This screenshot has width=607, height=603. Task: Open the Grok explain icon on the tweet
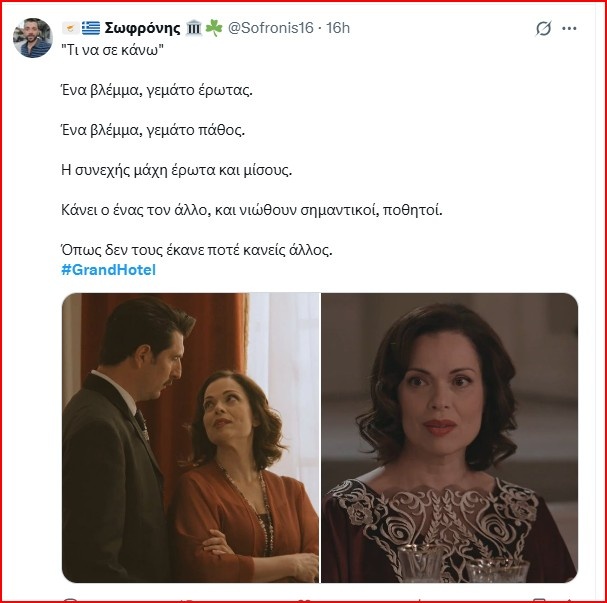point(543,29)
